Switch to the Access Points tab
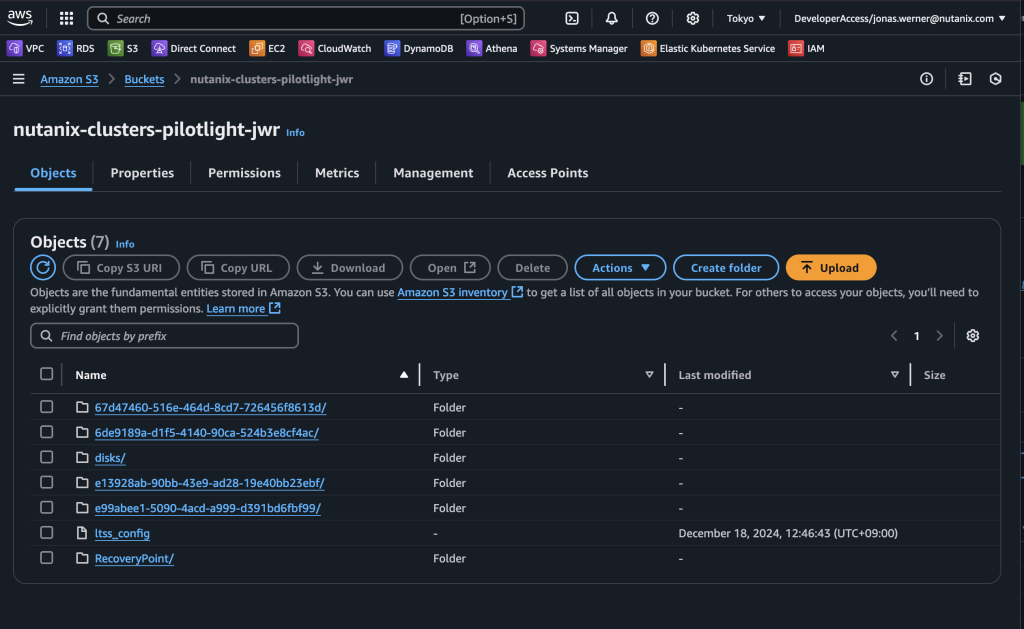 point(548,173)
